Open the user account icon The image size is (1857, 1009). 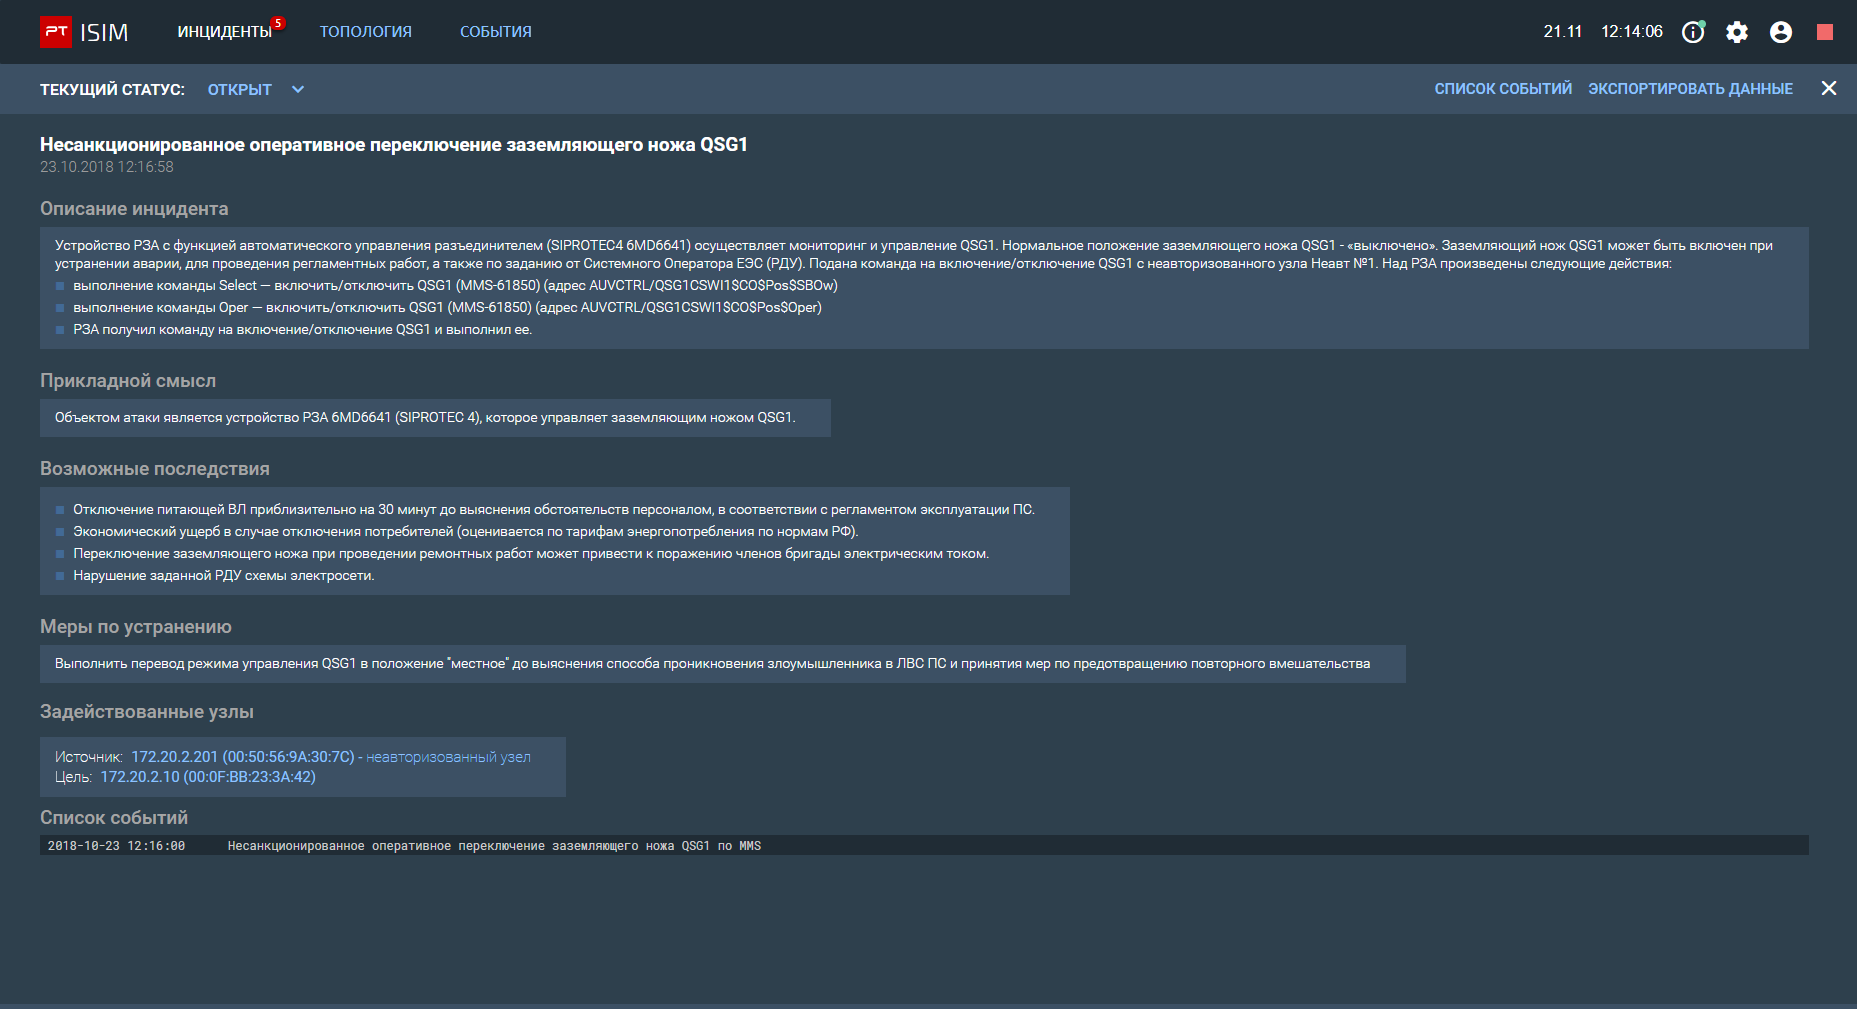[x=1781, y=32]
